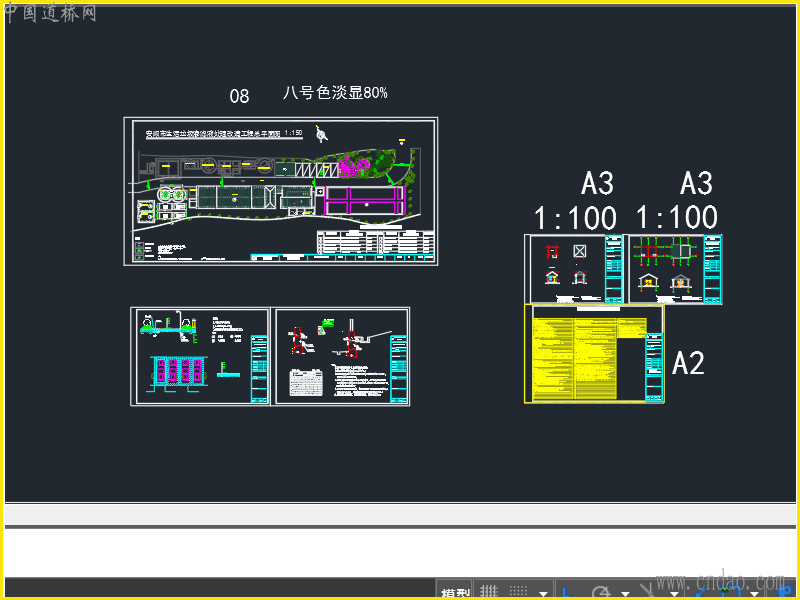
Task: Select the large site plan drawing sheet
Action: click(281, 191)
